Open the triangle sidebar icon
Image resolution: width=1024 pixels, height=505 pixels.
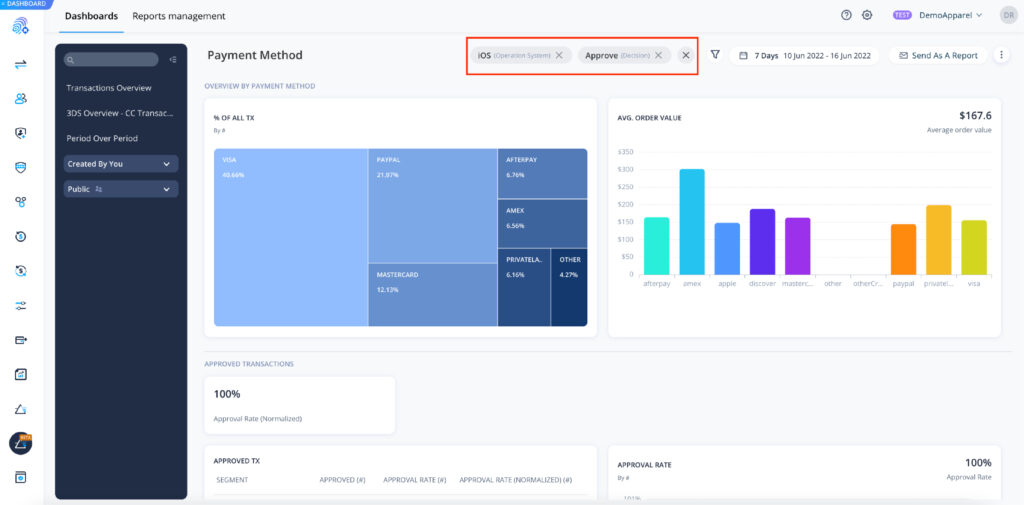click(x=20, y=410)
